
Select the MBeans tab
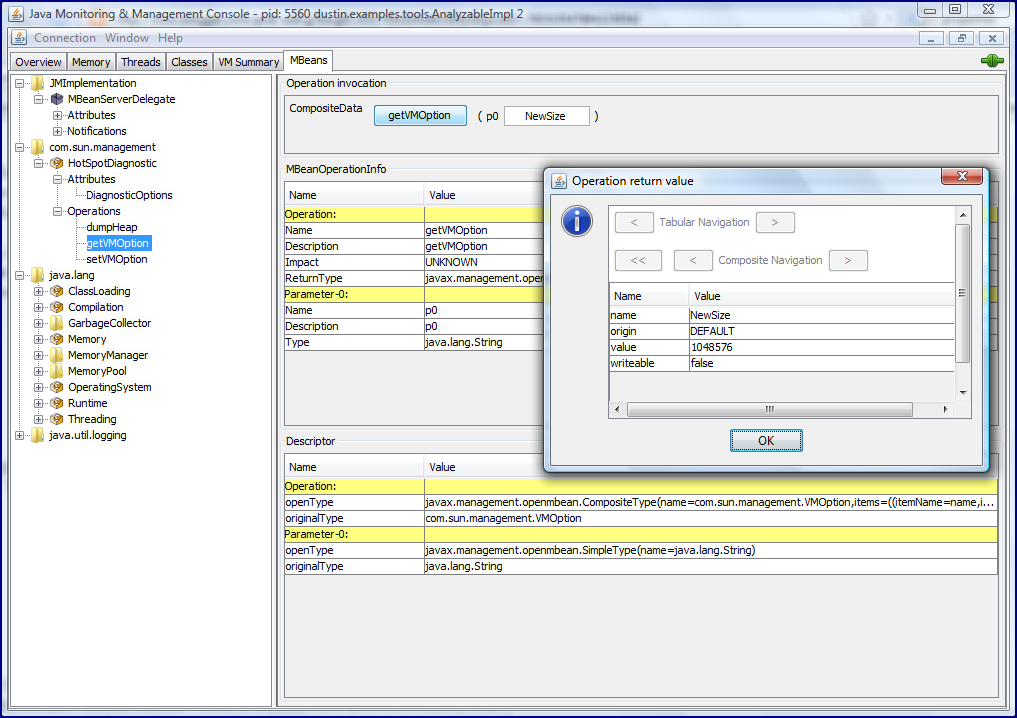309,60
